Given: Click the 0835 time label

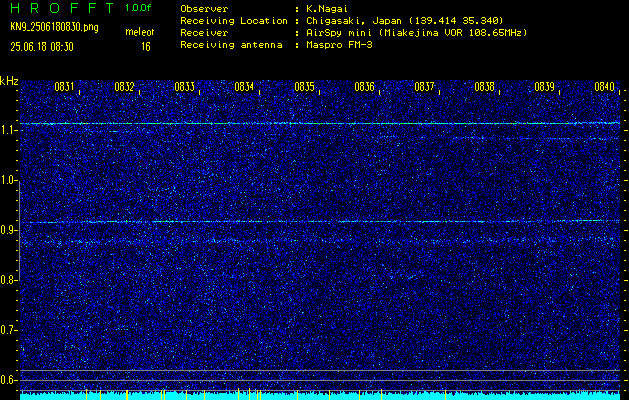Looking at the screenshot, I should click(304, 87).
